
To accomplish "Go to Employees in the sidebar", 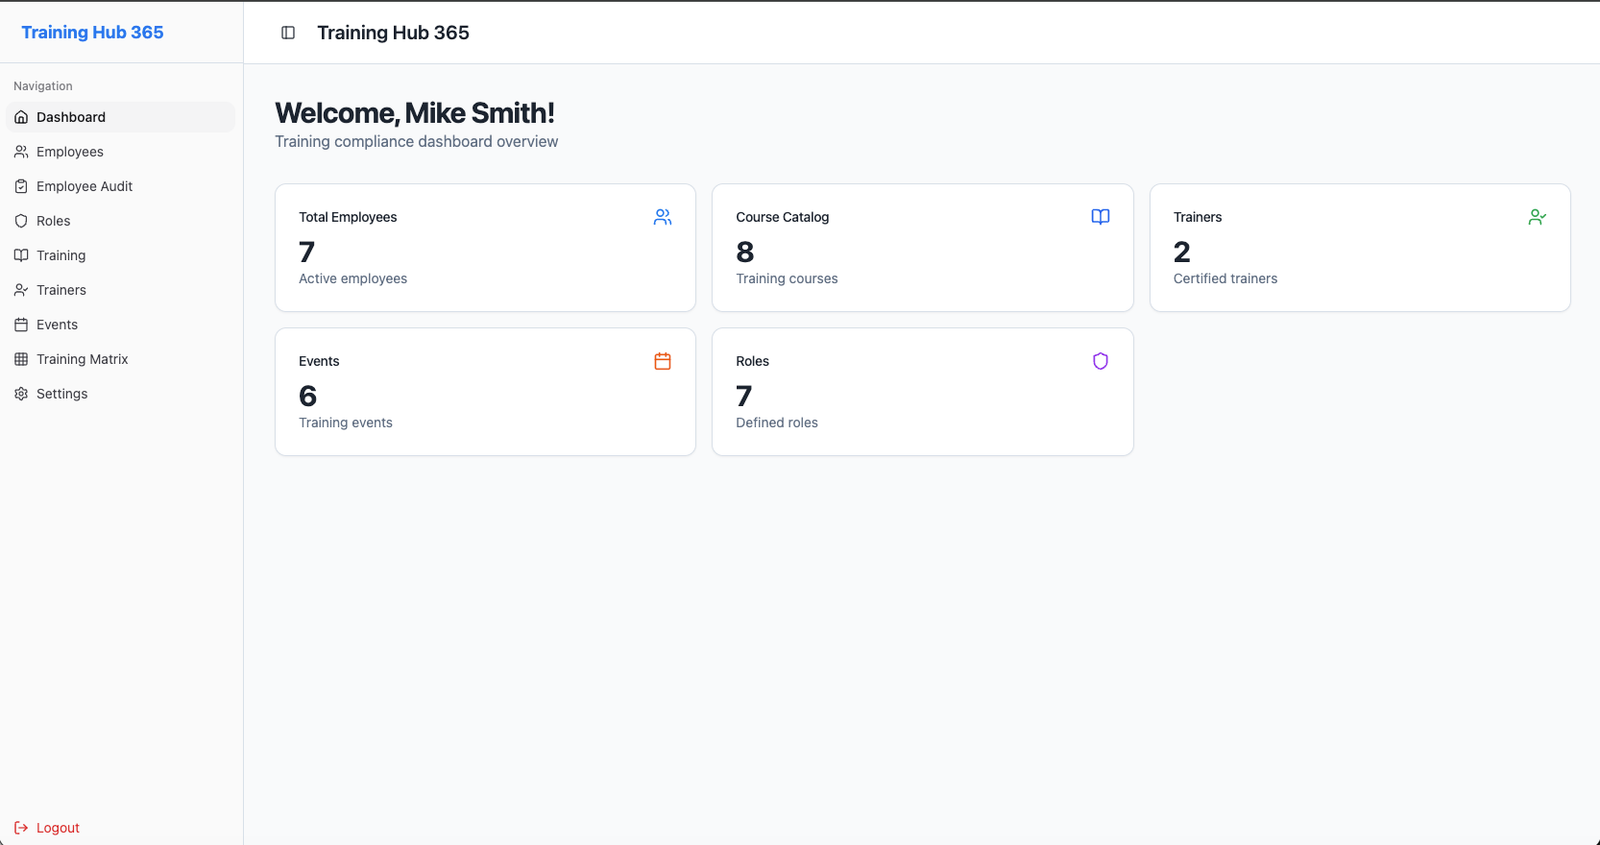I will click(x=121, y=152).
